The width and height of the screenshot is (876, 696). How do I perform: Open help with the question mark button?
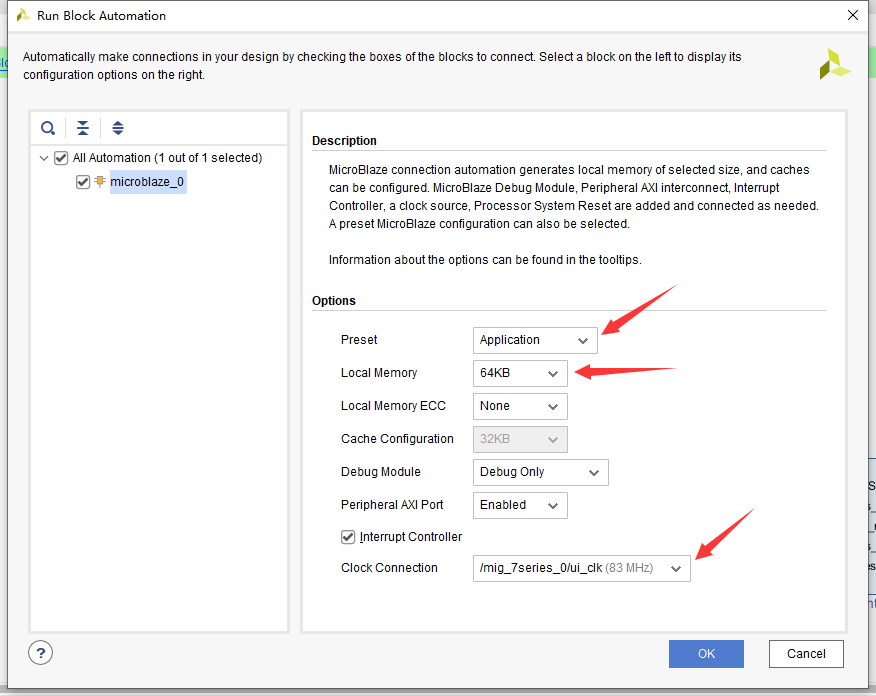tap(41, 652)
